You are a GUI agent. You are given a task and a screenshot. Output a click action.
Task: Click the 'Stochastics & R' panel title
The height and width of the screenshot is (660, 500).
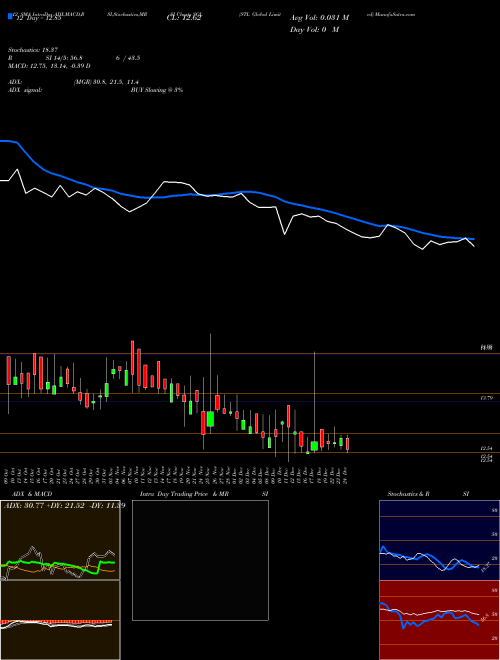tap(409, 494)
